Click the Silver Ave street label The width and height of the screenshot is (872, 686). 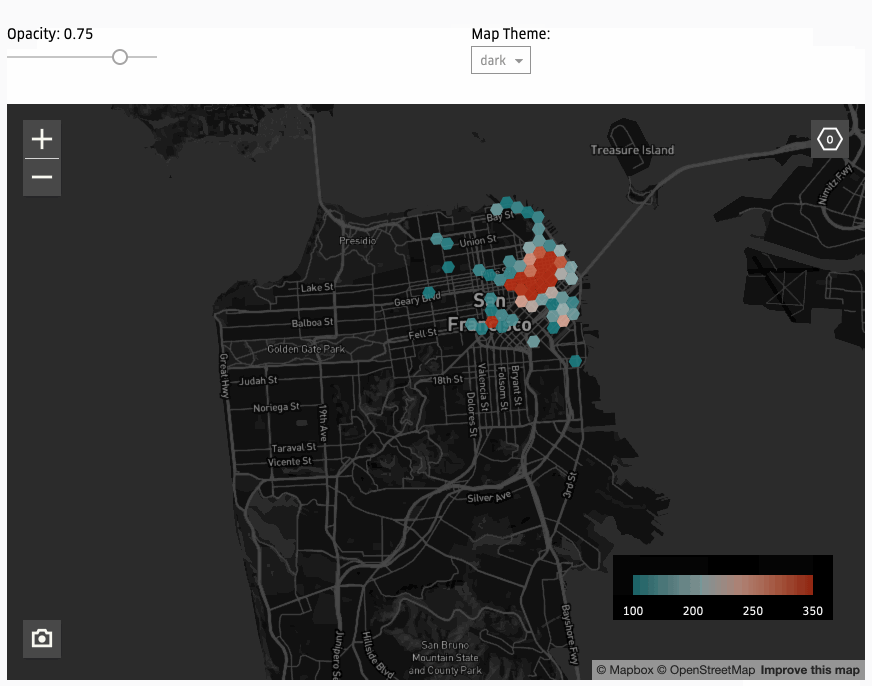click(488, 497)
